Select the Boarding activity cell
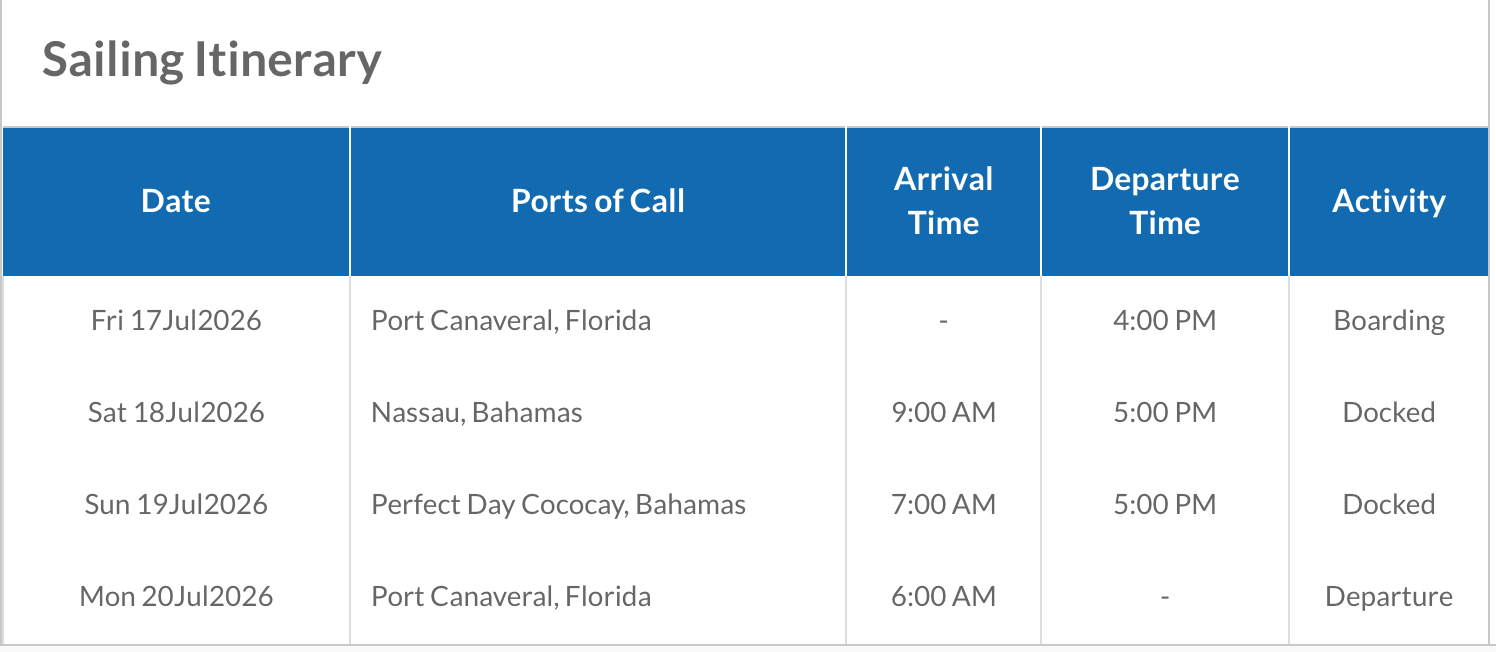 1389,321
